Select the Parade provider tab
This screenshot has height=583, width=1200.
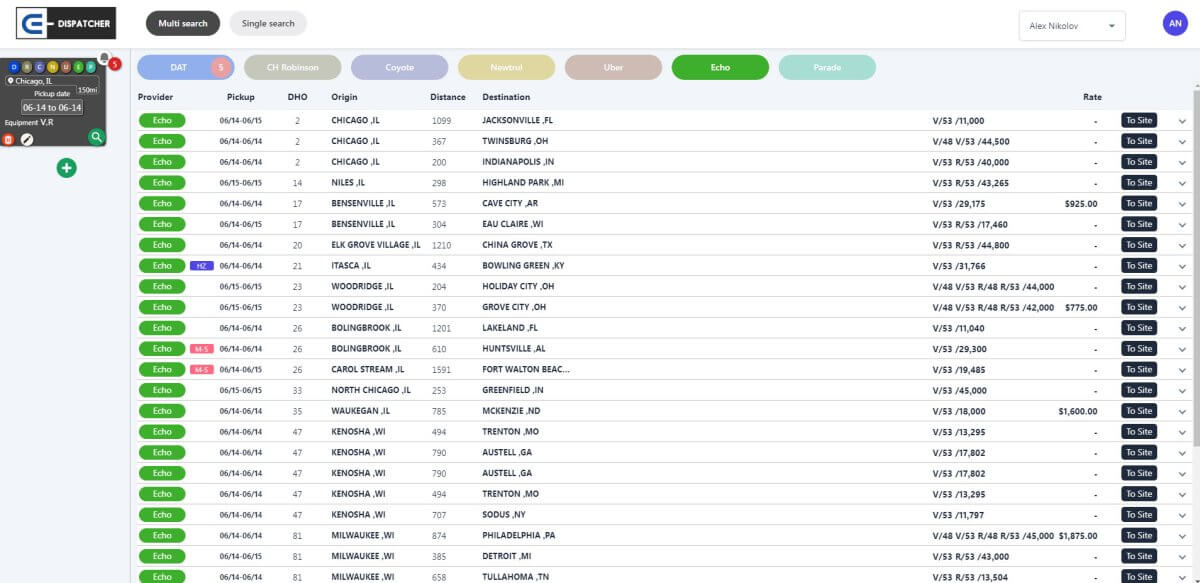coord(828,68)
